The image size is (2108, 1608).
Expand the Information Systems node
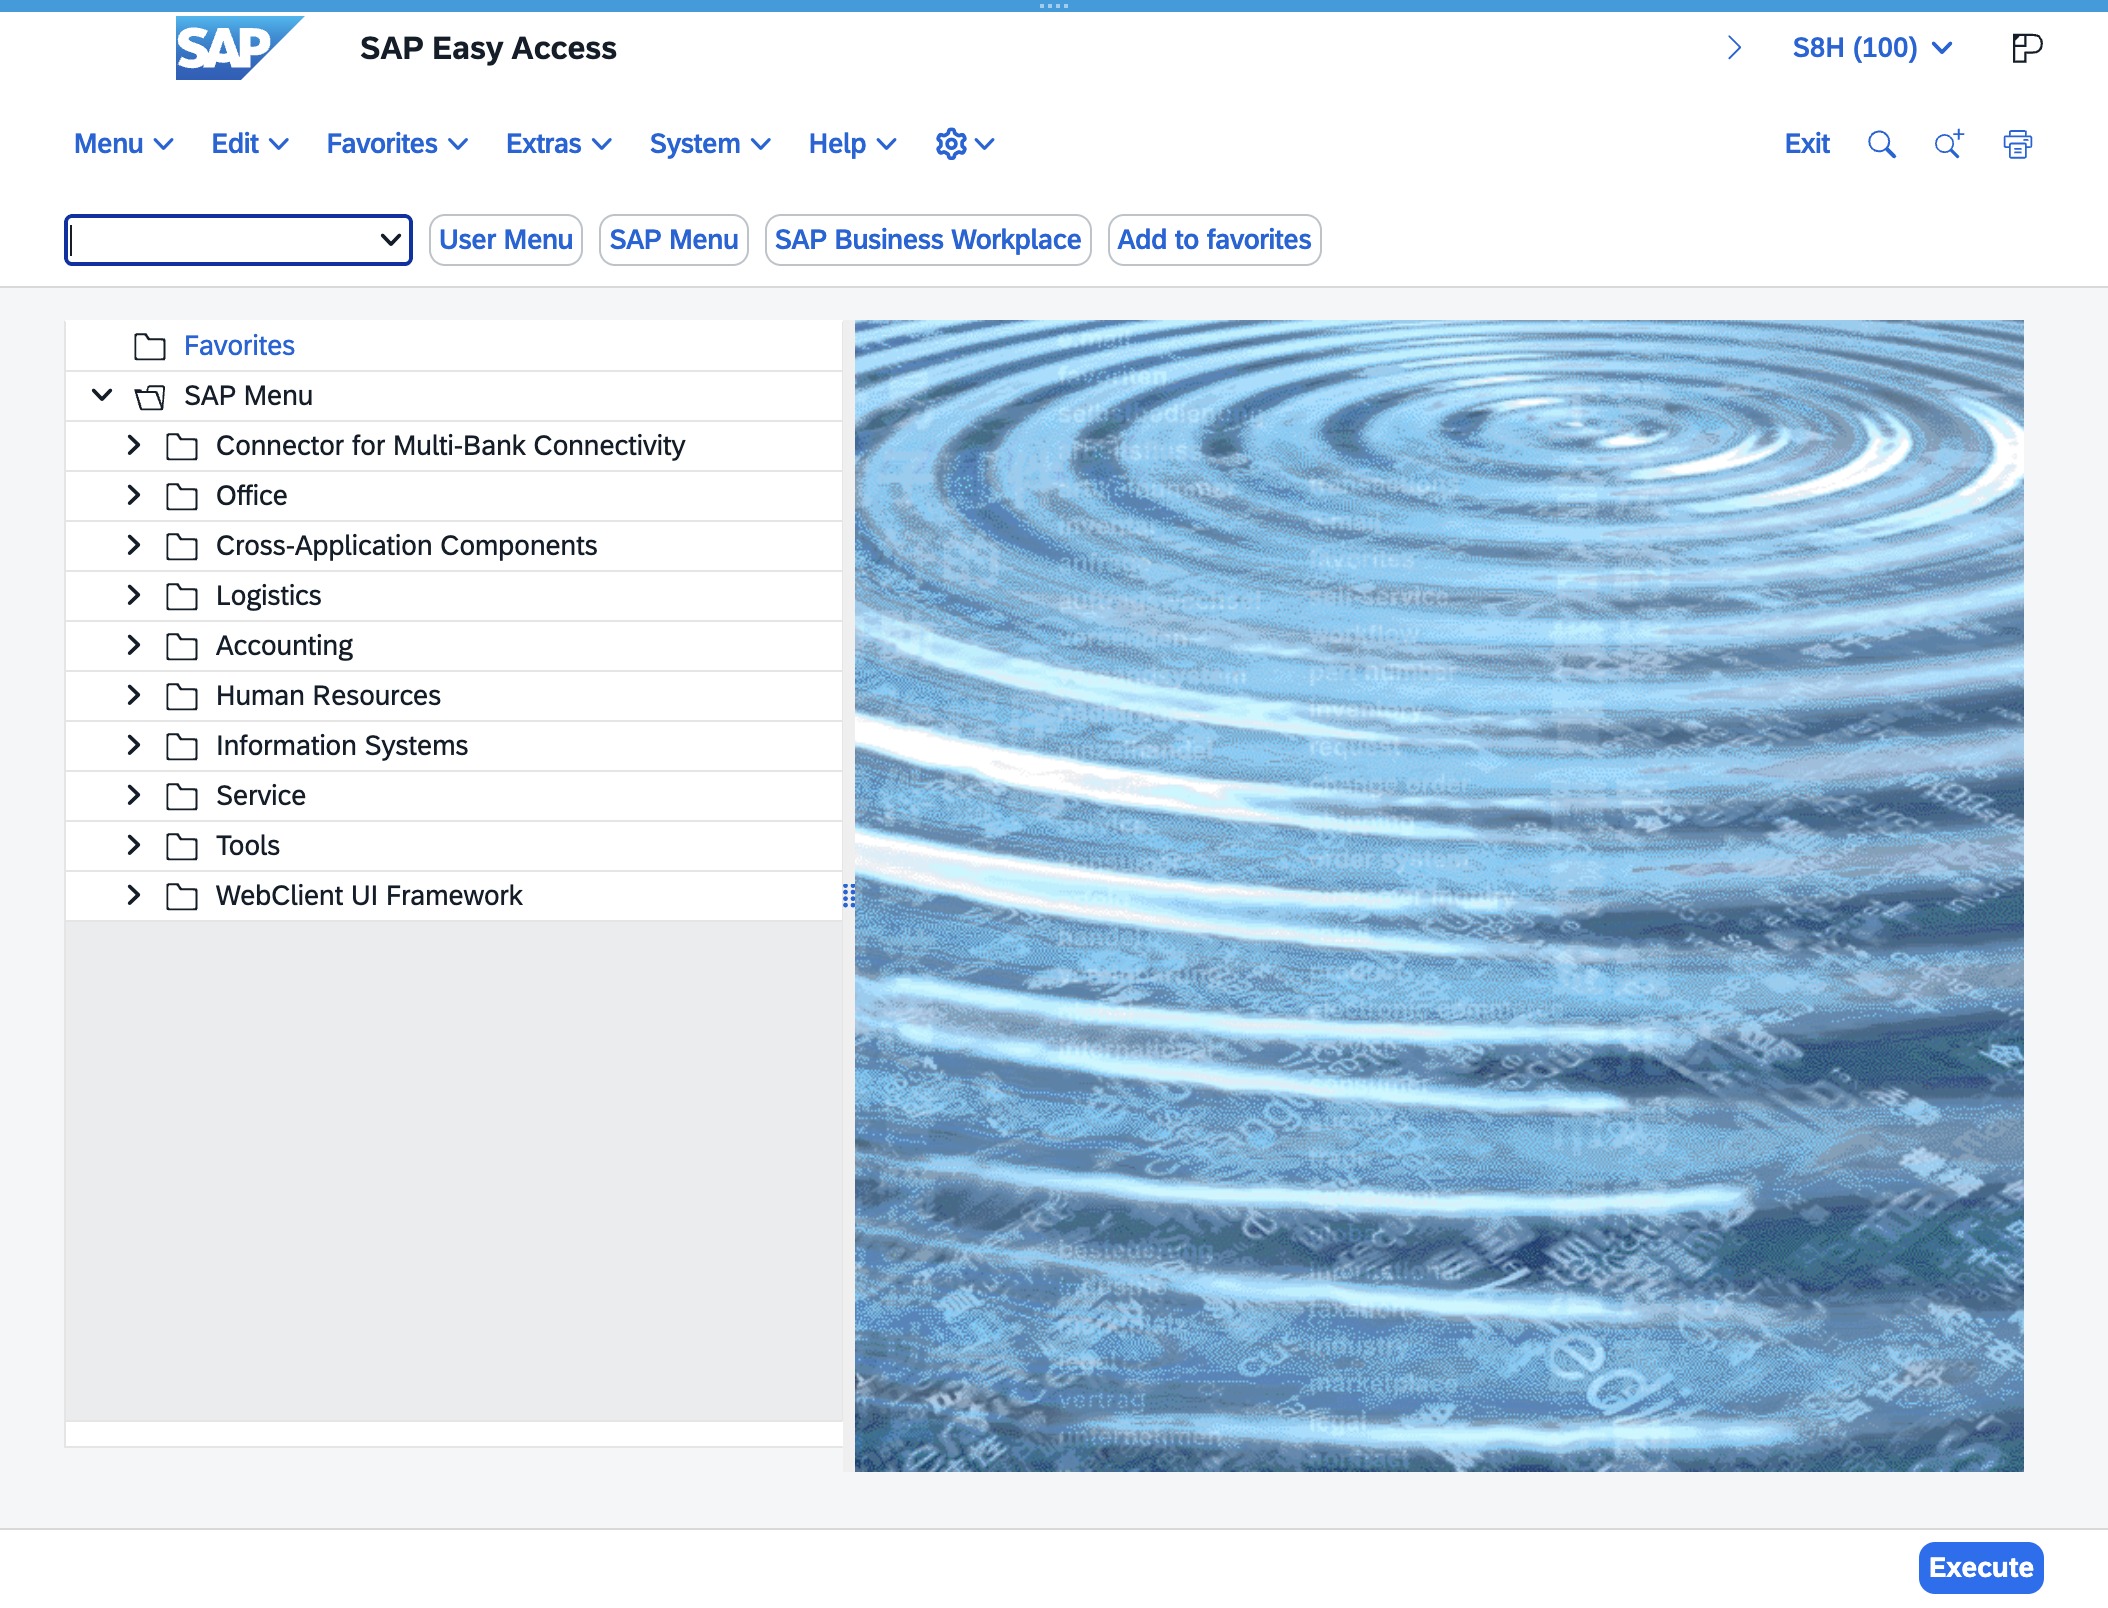[x=134, y=745]
